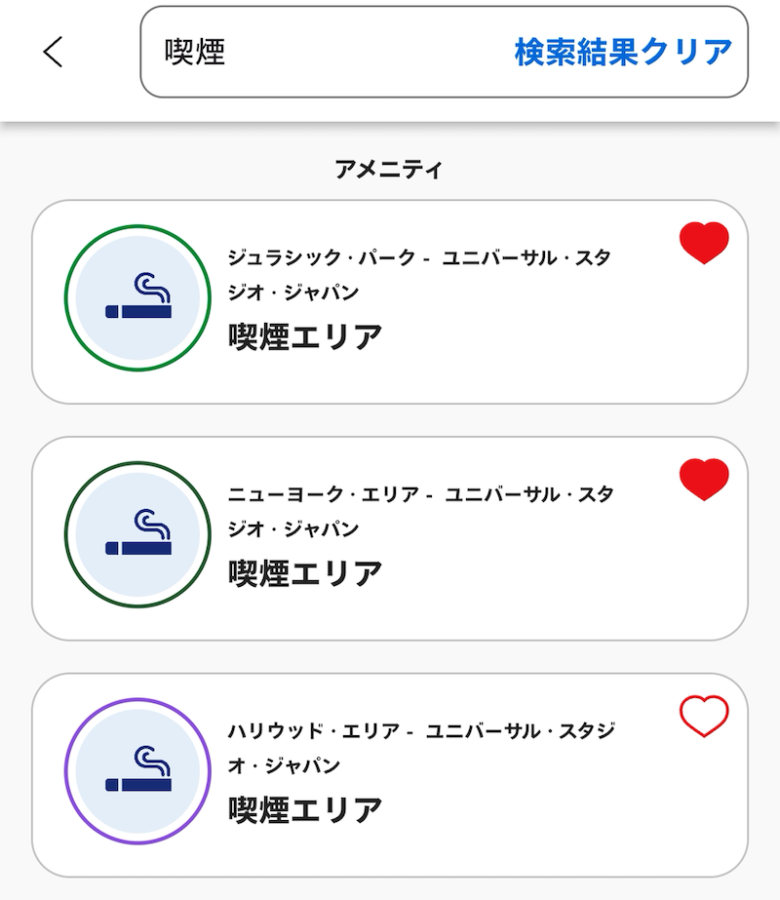The height and width of the screenshot is (900, 780).
Task: Tap the purple-ringed smoking icon for ハリウッド・エリア
Action: click(x=138, y=771)
